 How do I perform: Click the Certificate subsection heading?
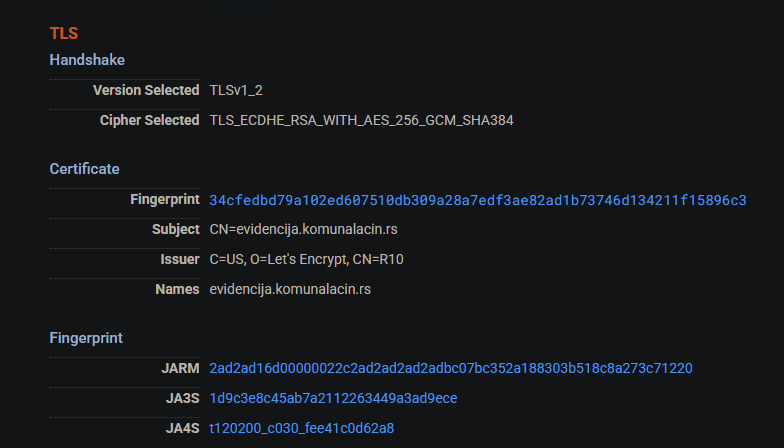pyautogui.click(x=84, y=169)
